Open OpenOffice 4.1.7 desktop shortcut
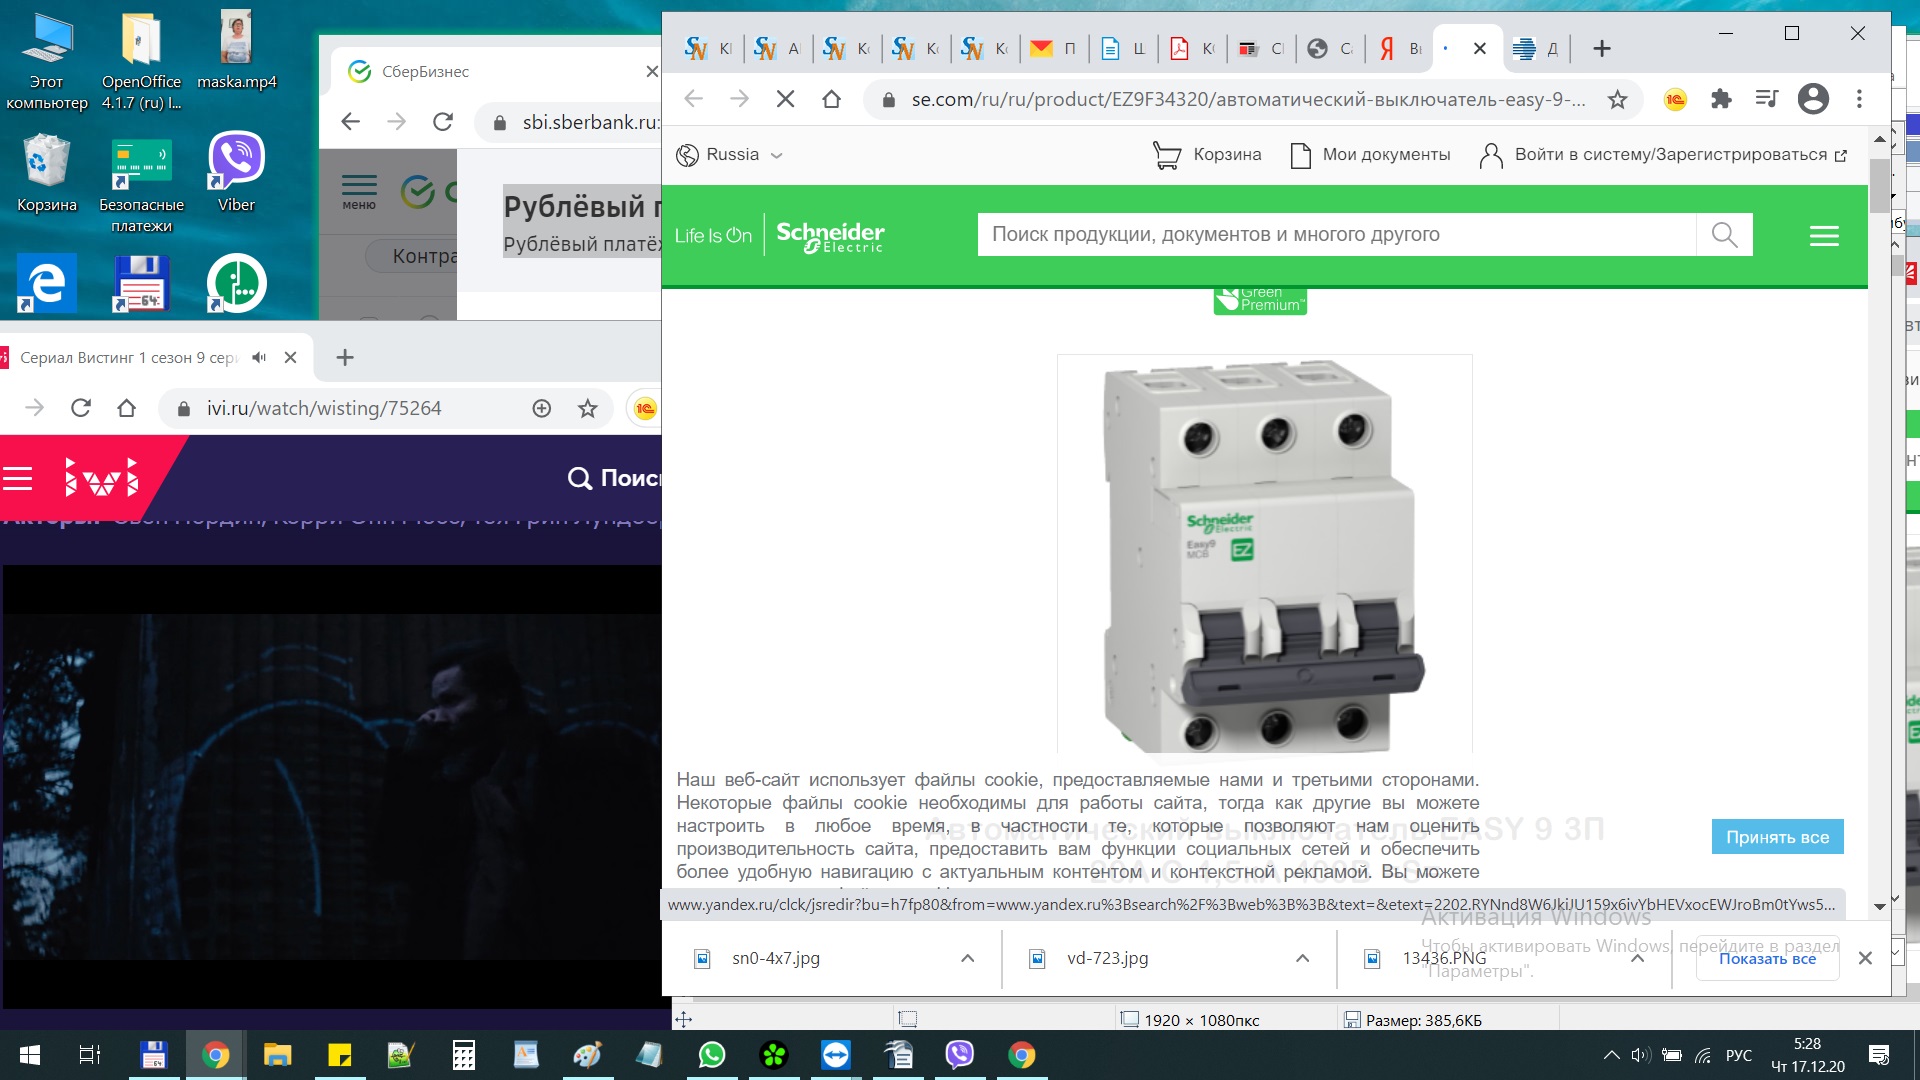The width and height of the screenshot is (1920, 1080). pyautogui.click(x=141, y=62)
